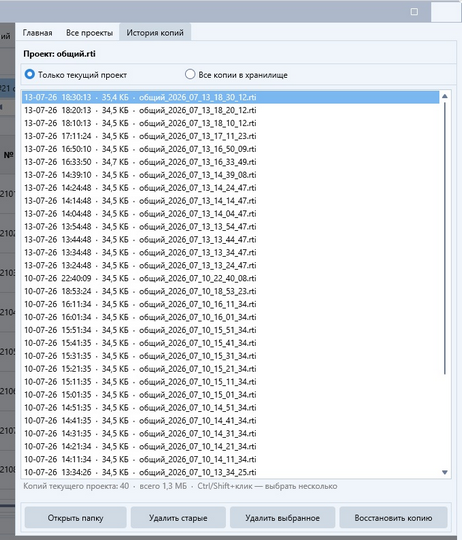Select backup entry from 13-07-26 16:33:50
462x540 pixels.
[230, 162]
